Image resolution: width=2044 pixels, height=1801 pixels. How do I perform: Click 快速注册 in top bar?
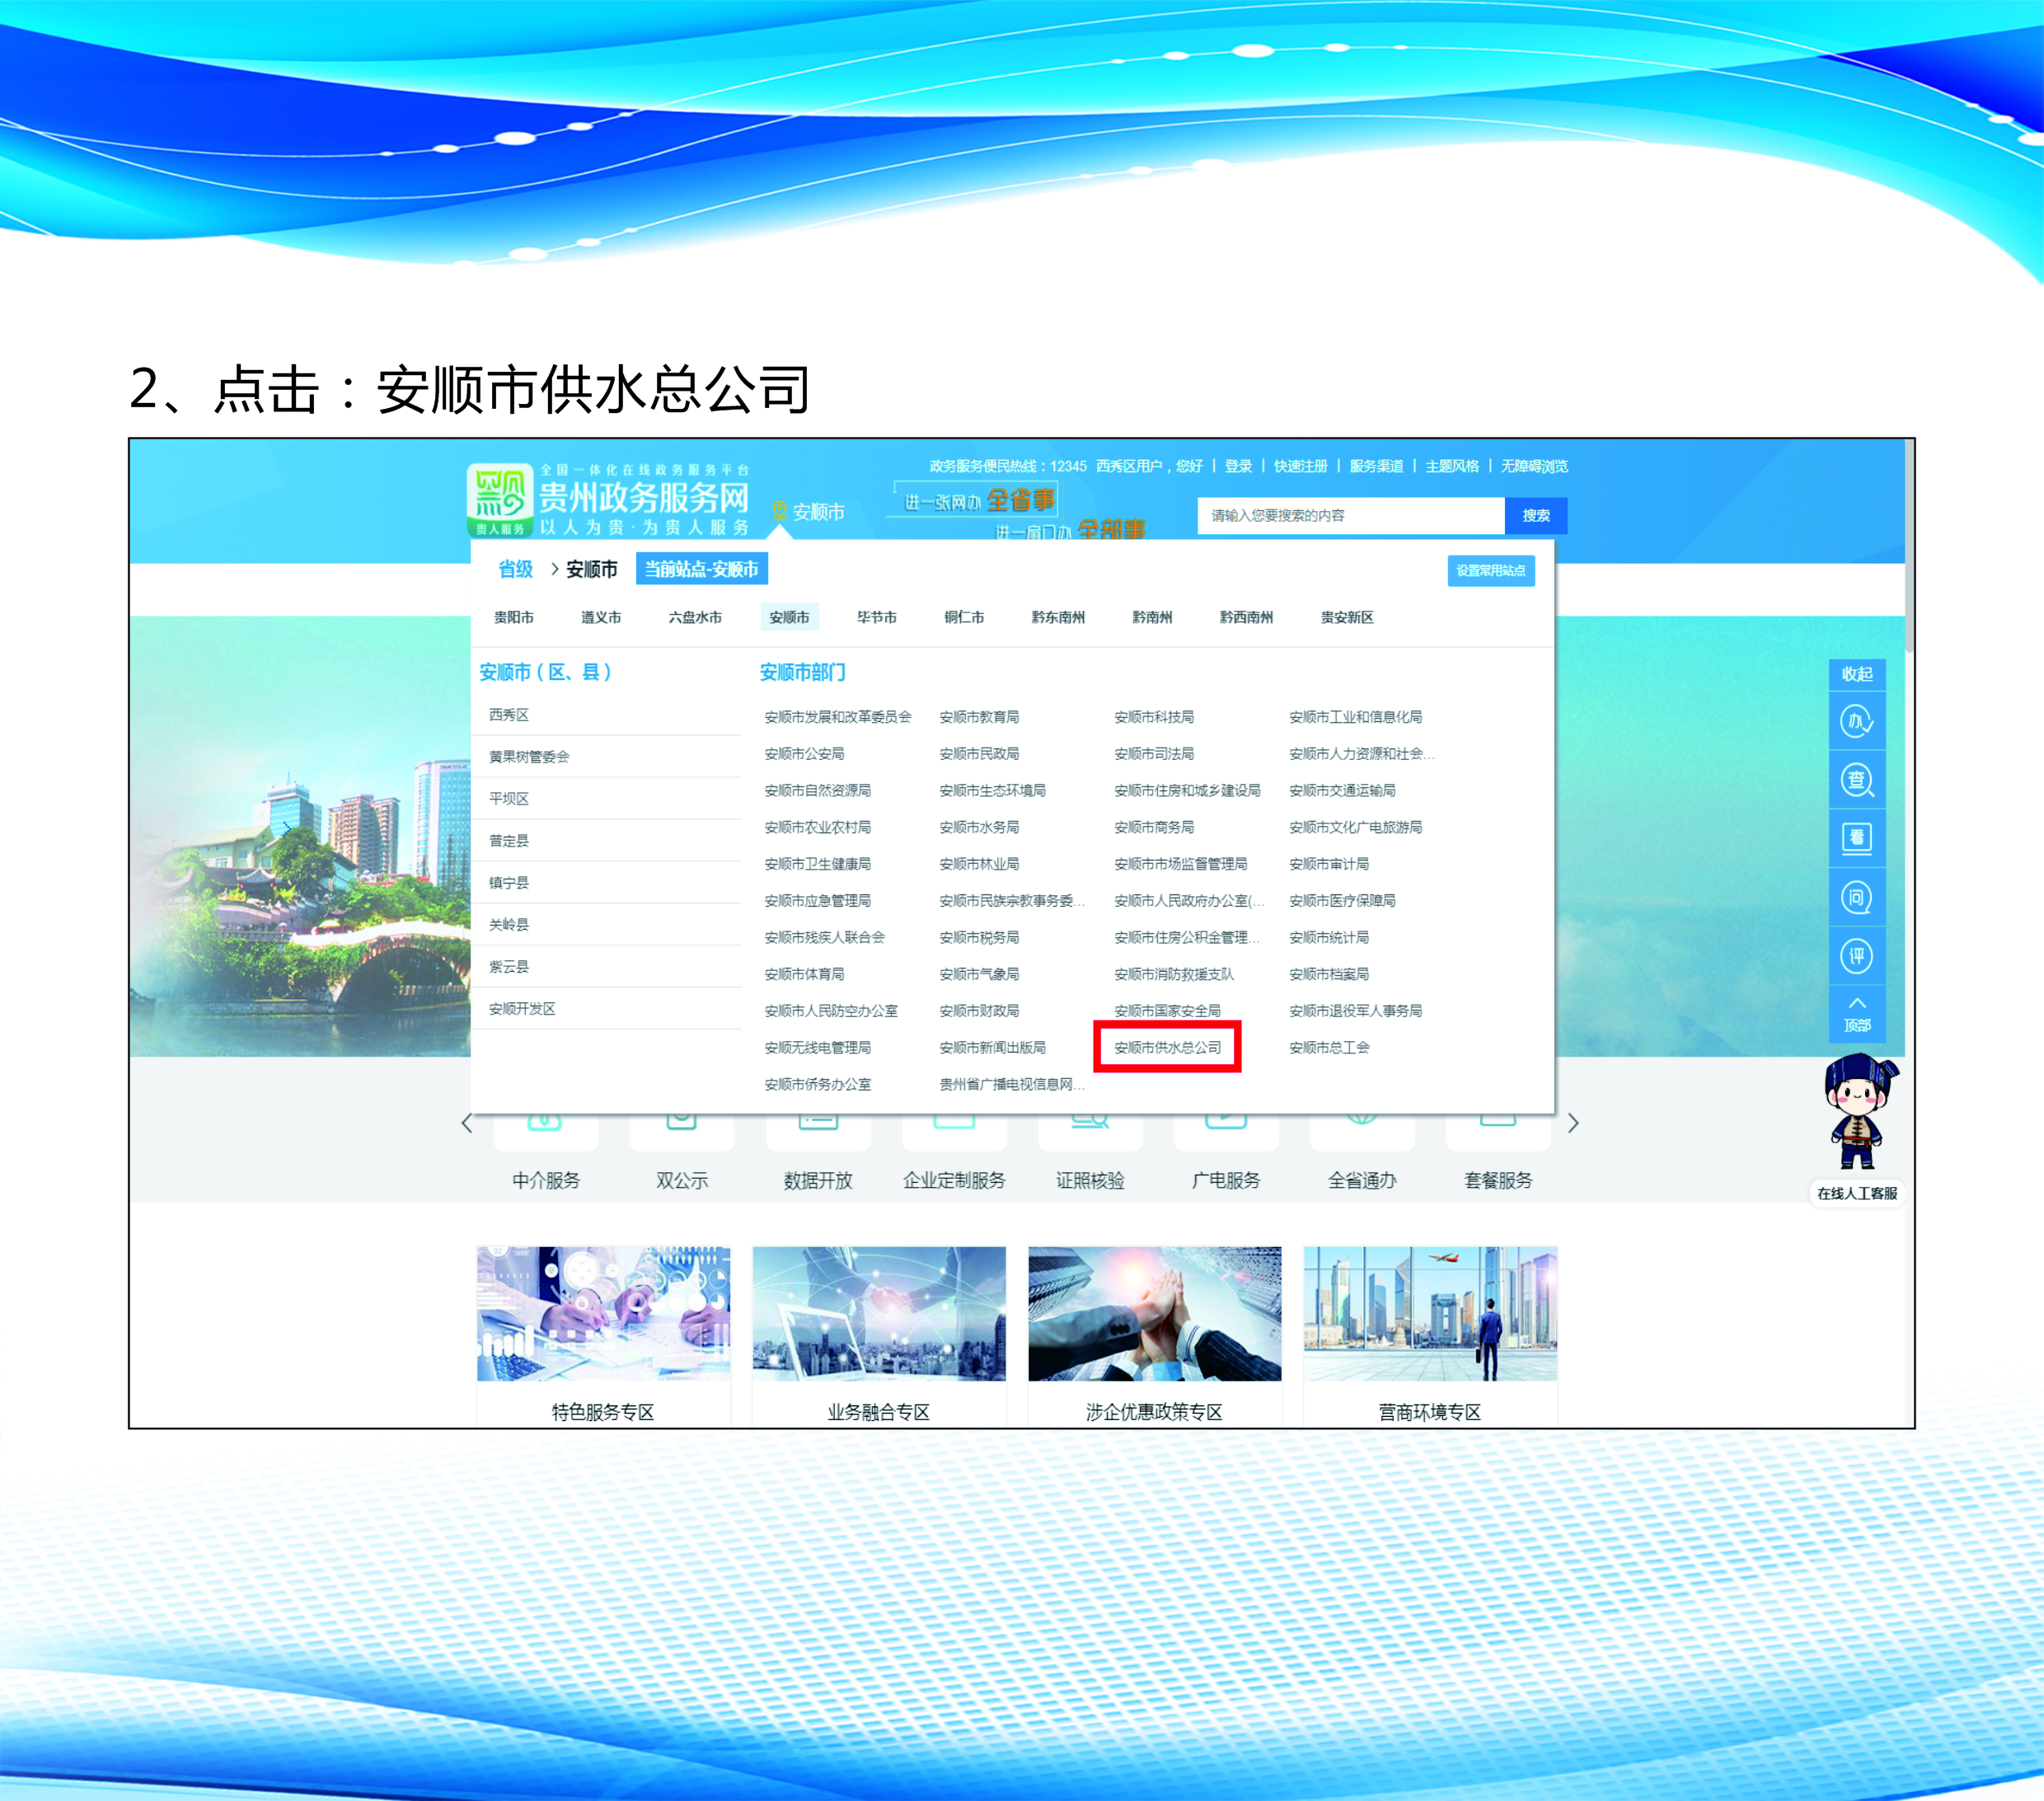tap(1300, 466)
